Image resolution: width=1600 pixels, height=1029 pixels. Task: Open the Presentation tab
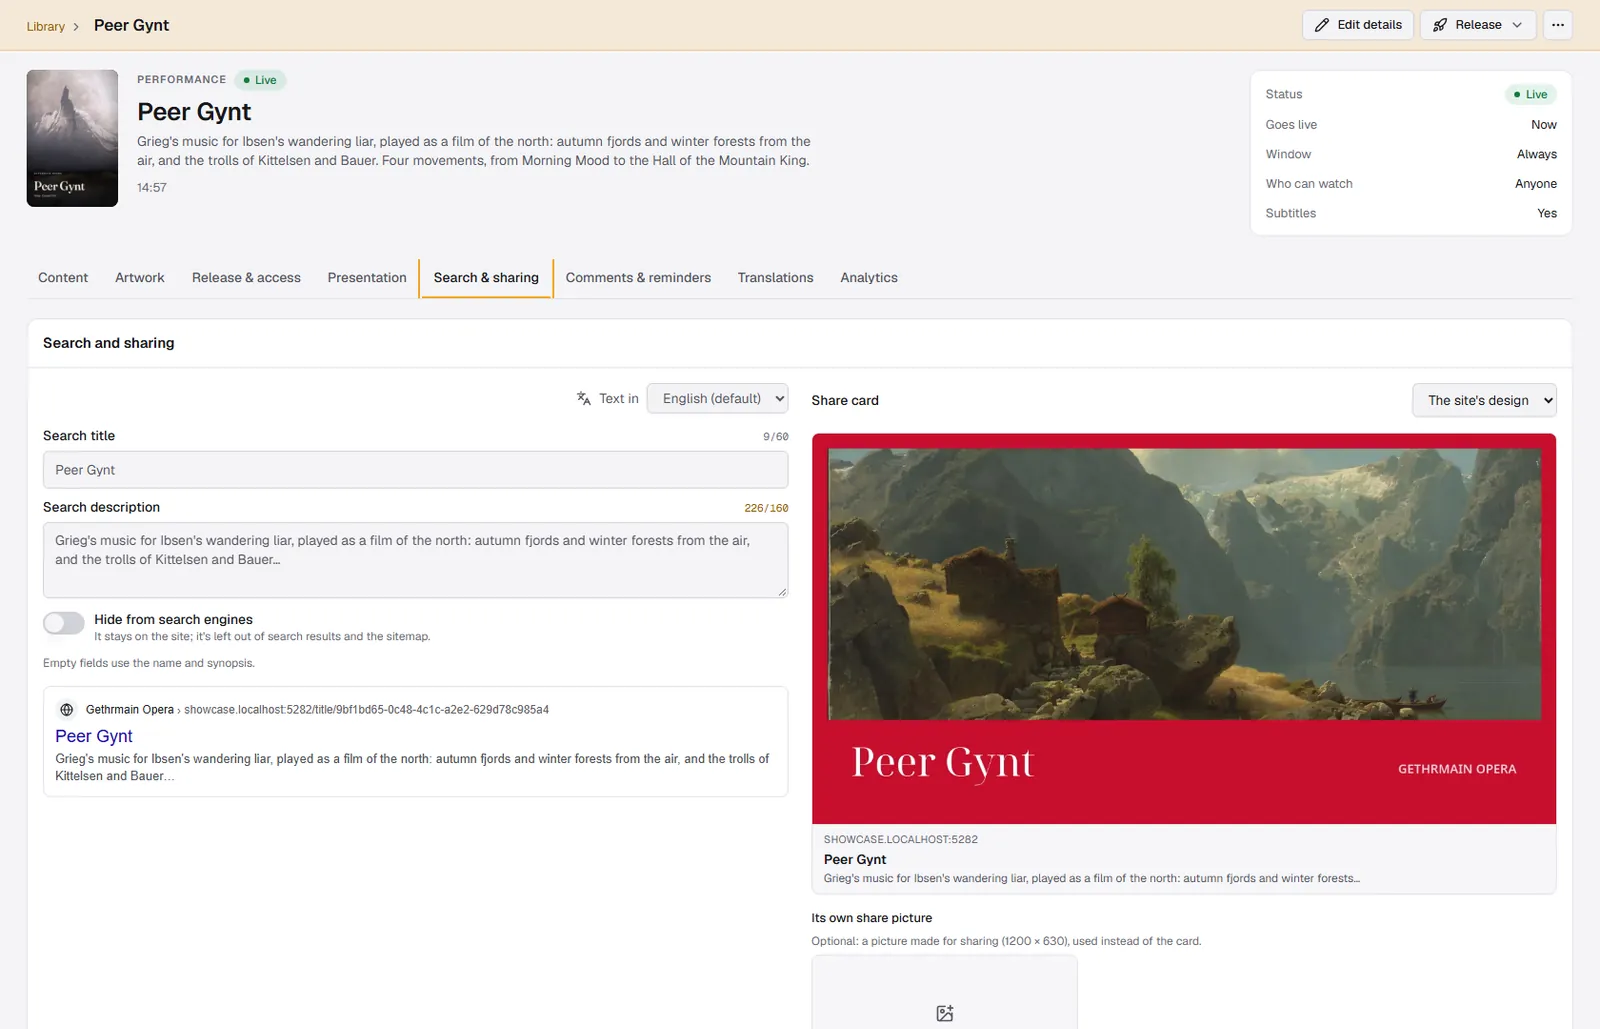367,278
